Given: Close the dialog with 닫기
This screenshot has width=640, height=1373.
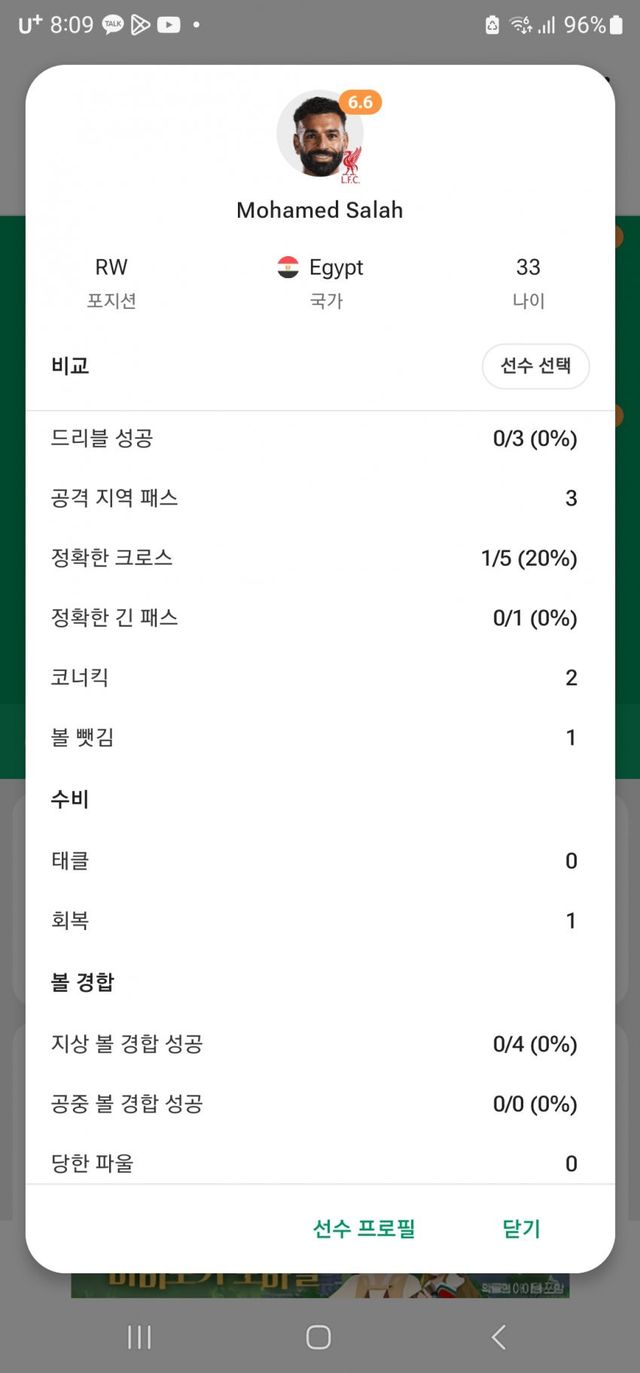Looking at the screenshot, I should pyautogui.click(x=521, y=1228).
